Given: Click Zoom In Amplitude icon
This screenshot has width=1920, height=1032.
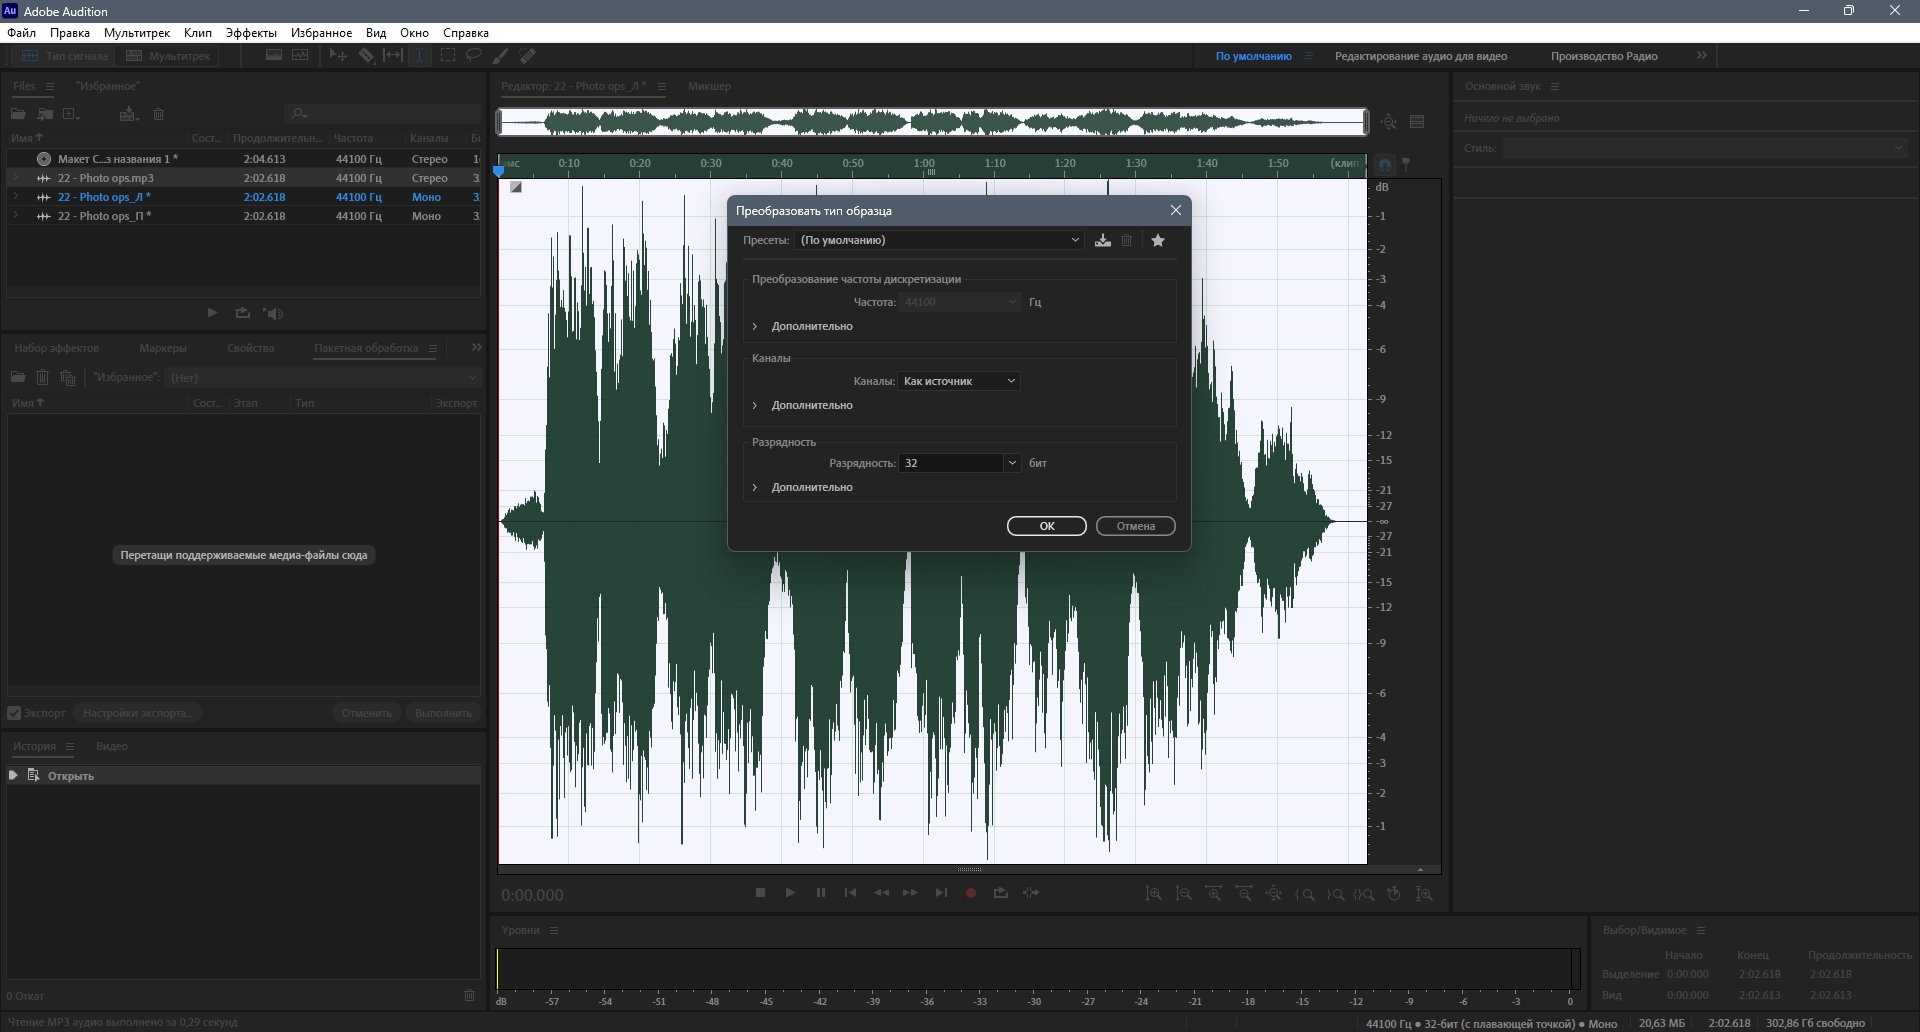Looking at the screenshot, I should tap(1153, 894).
